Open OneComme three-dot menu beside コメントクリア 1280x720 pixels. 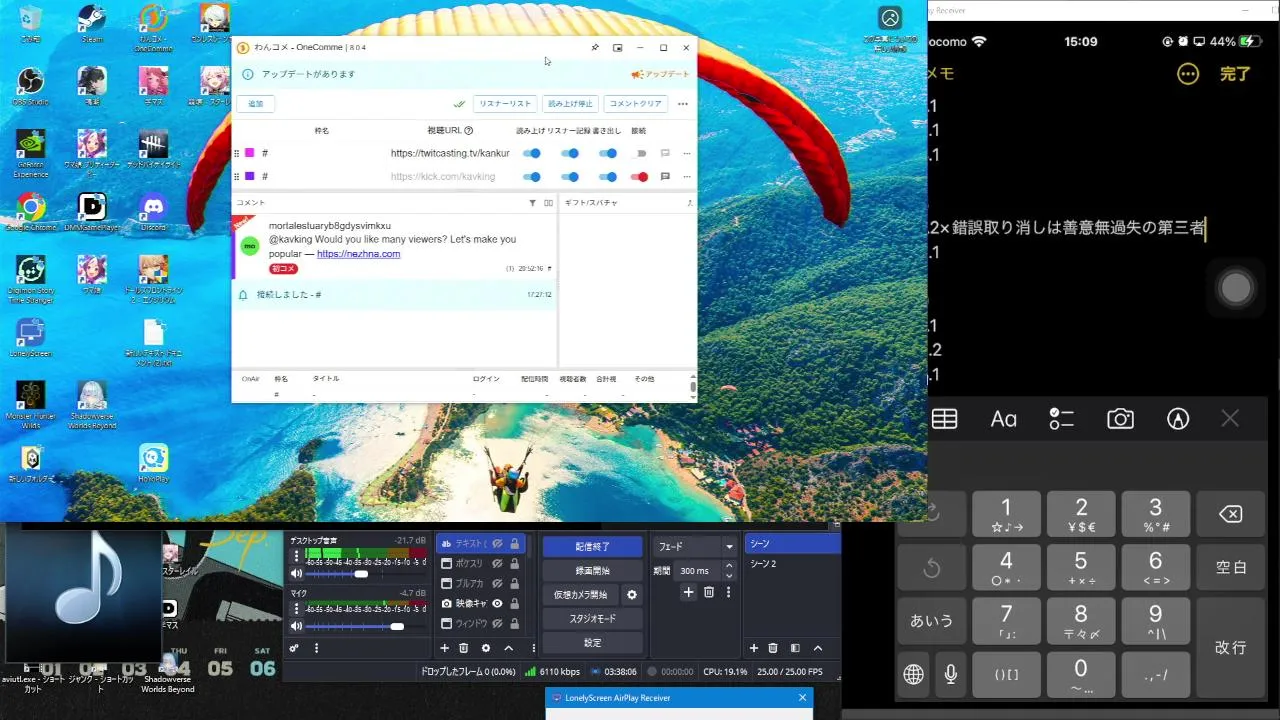[683, 104]
